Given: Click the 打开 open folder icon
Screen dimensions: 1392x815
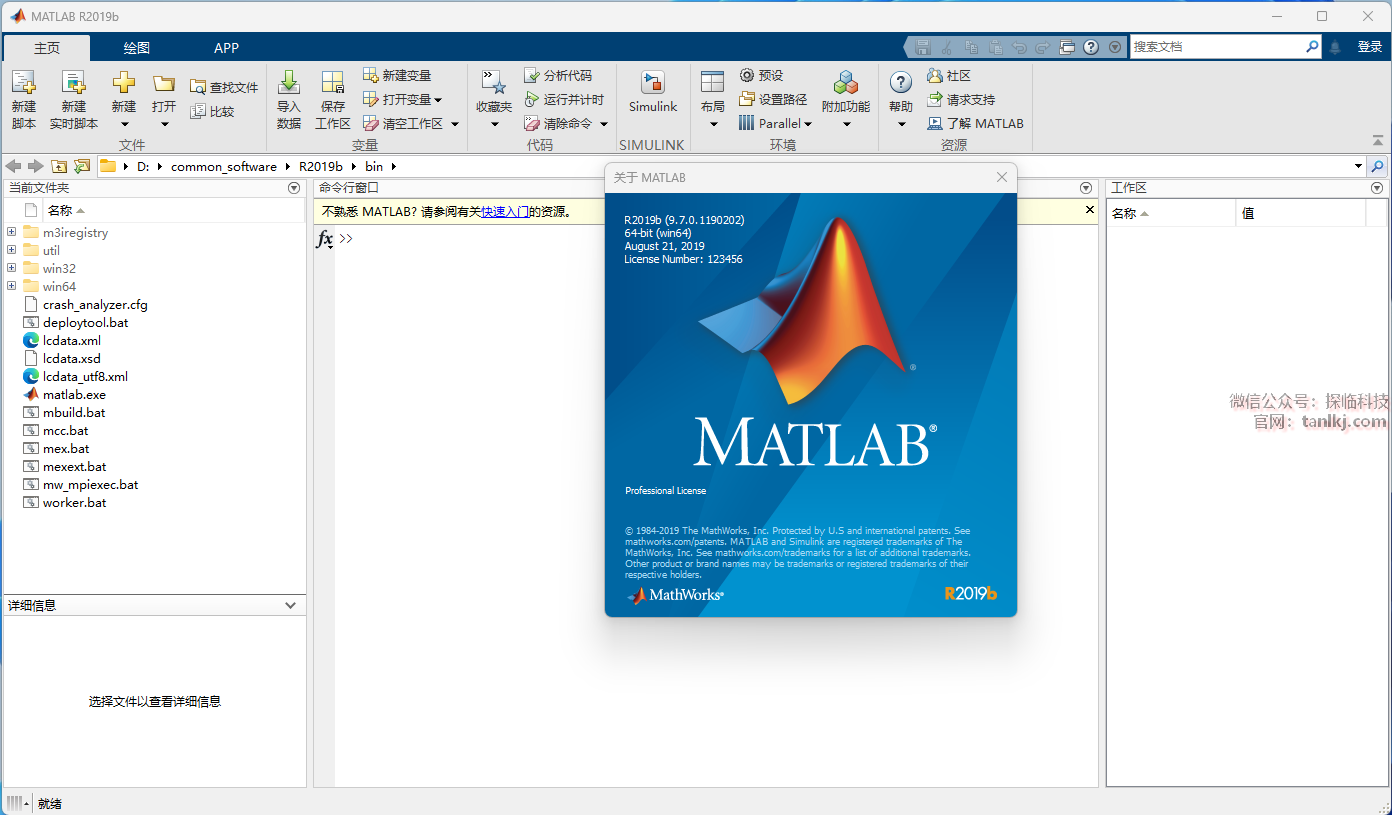Looking at the screenshot, I should (164, 84).
